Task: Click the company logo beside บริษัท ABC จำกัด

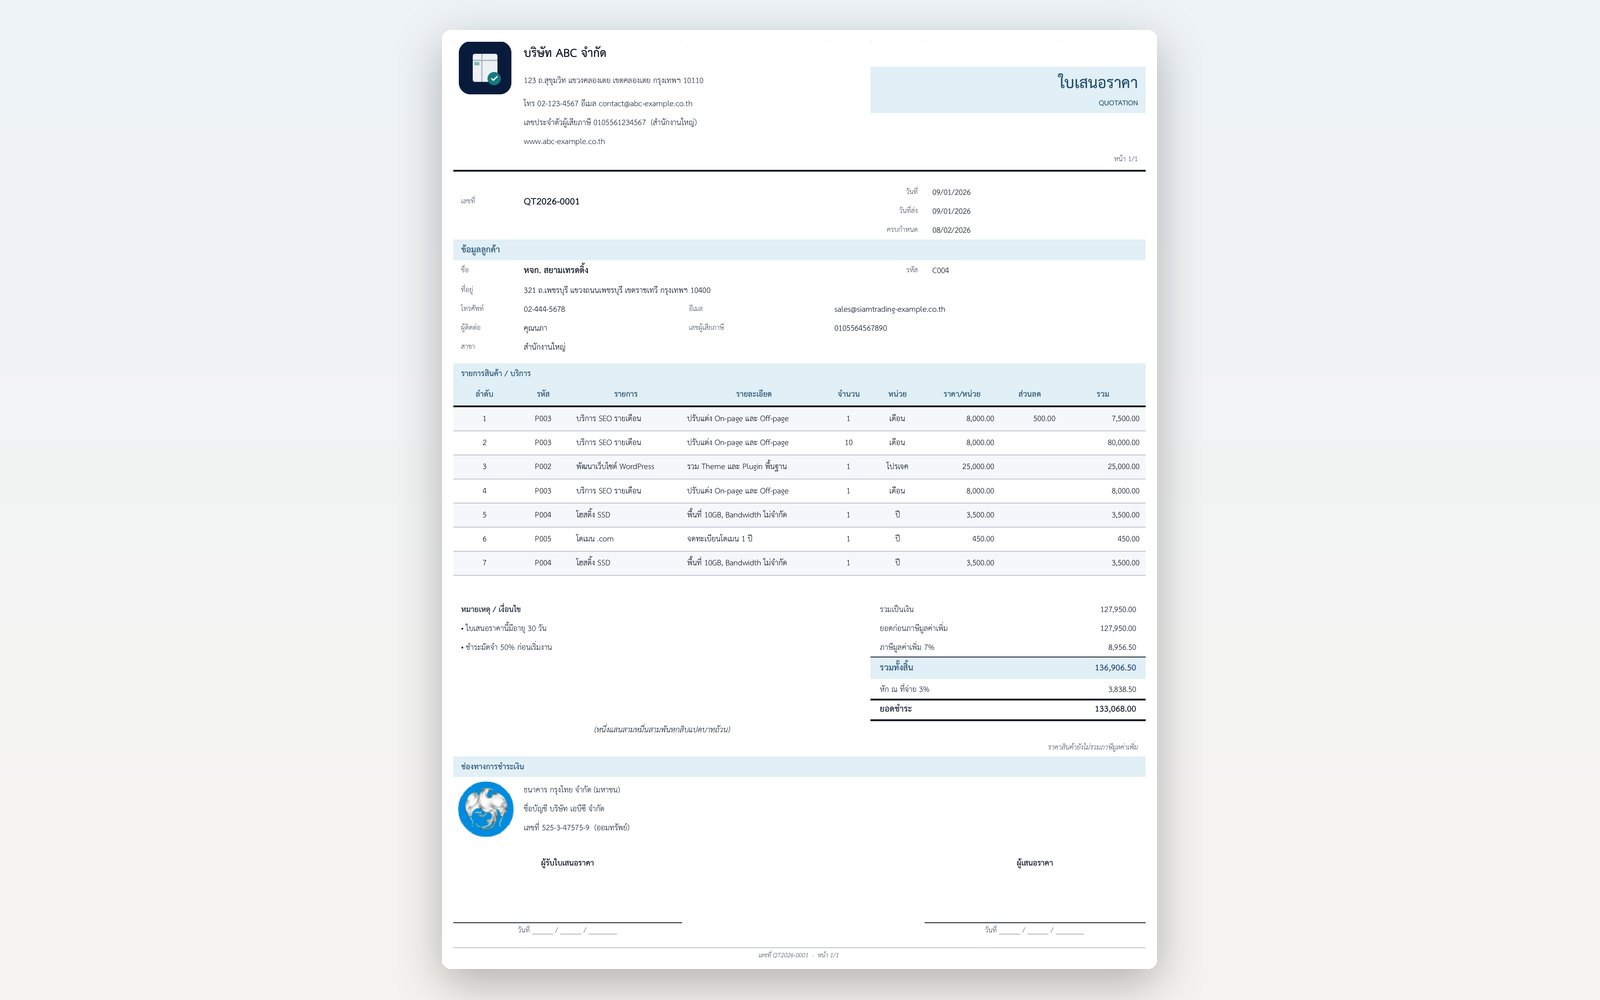Action: click(x=485, y=68)
